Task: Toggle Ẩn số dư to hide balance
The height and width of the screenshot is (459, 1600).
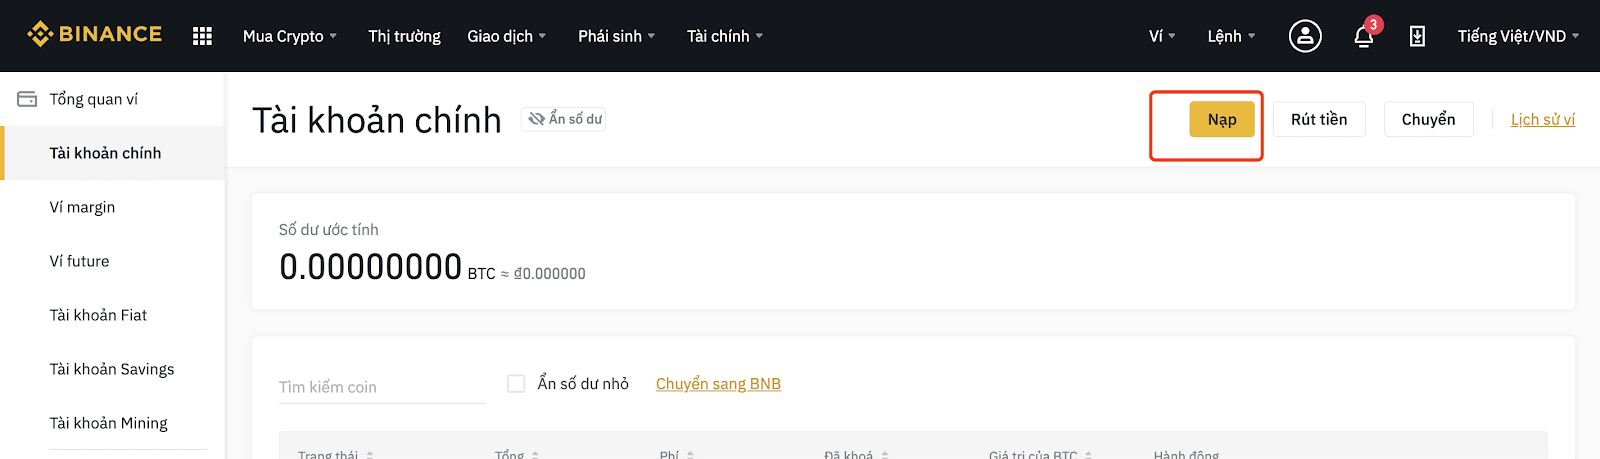Action: coord(563,119)
